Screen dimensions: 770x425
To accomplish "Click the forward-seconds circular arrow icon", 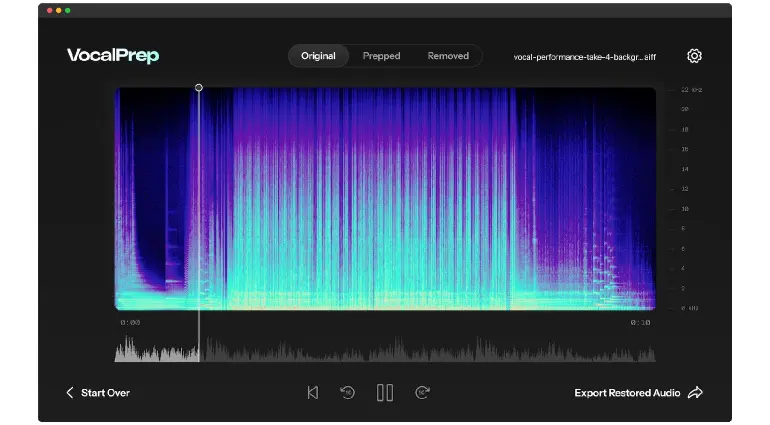I will tap(422, 393).
